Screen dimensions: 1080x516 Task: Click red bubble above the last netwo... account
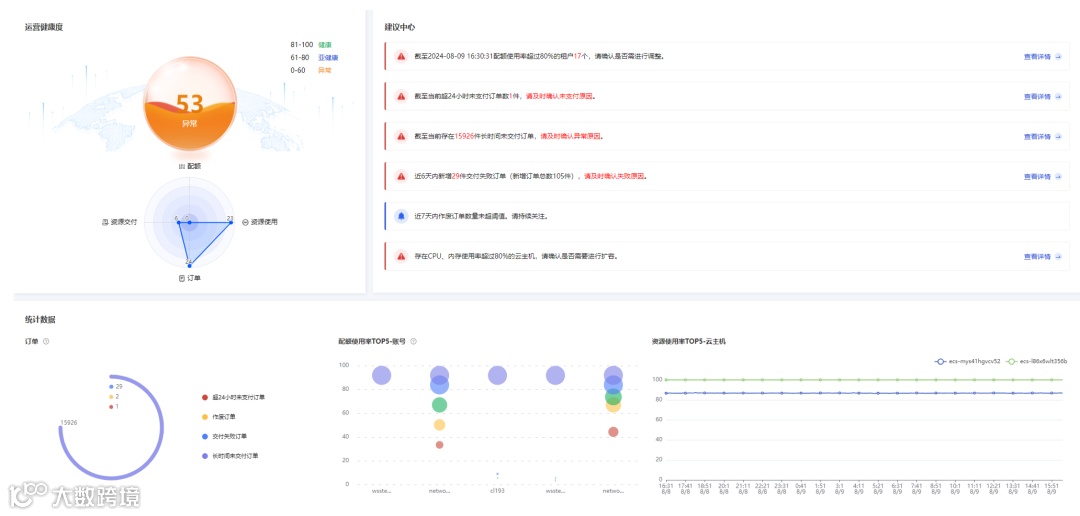click(613, 432)
